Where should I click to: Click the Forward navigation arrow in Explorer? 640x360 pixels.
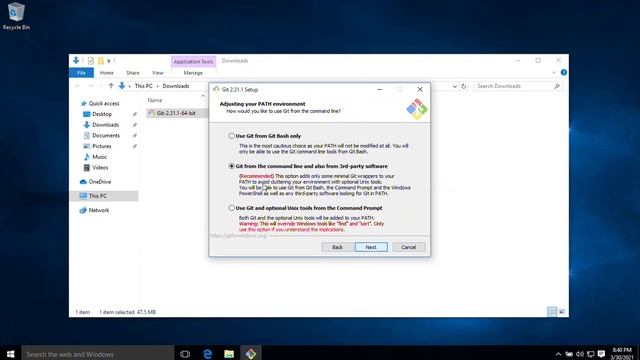[91, 86]
